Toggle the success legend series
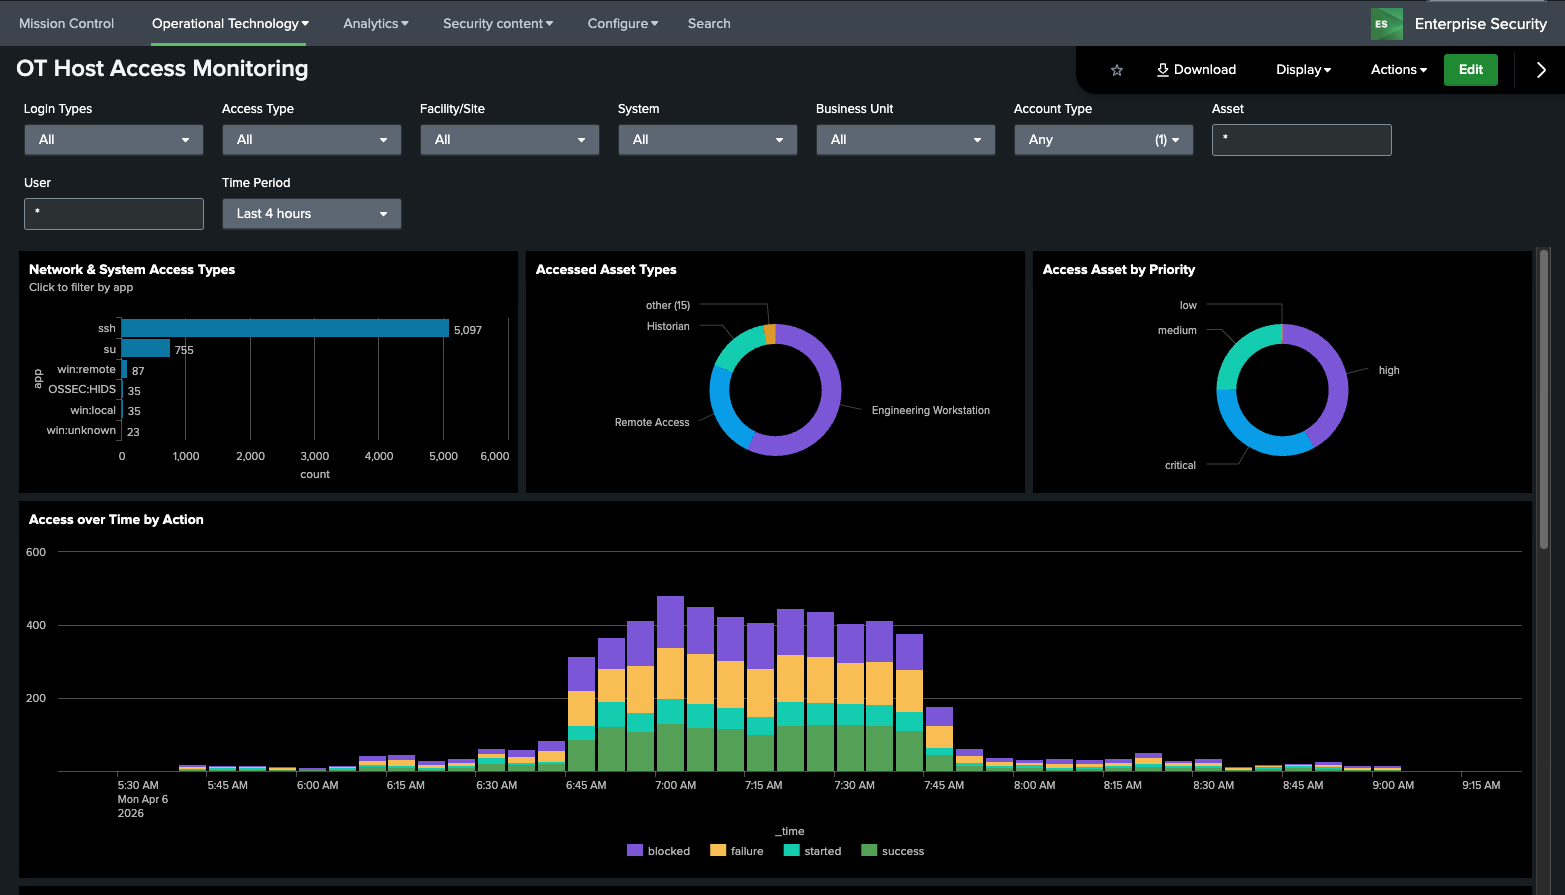Viewport: 1565px width, 895px height. coord(892,851)
